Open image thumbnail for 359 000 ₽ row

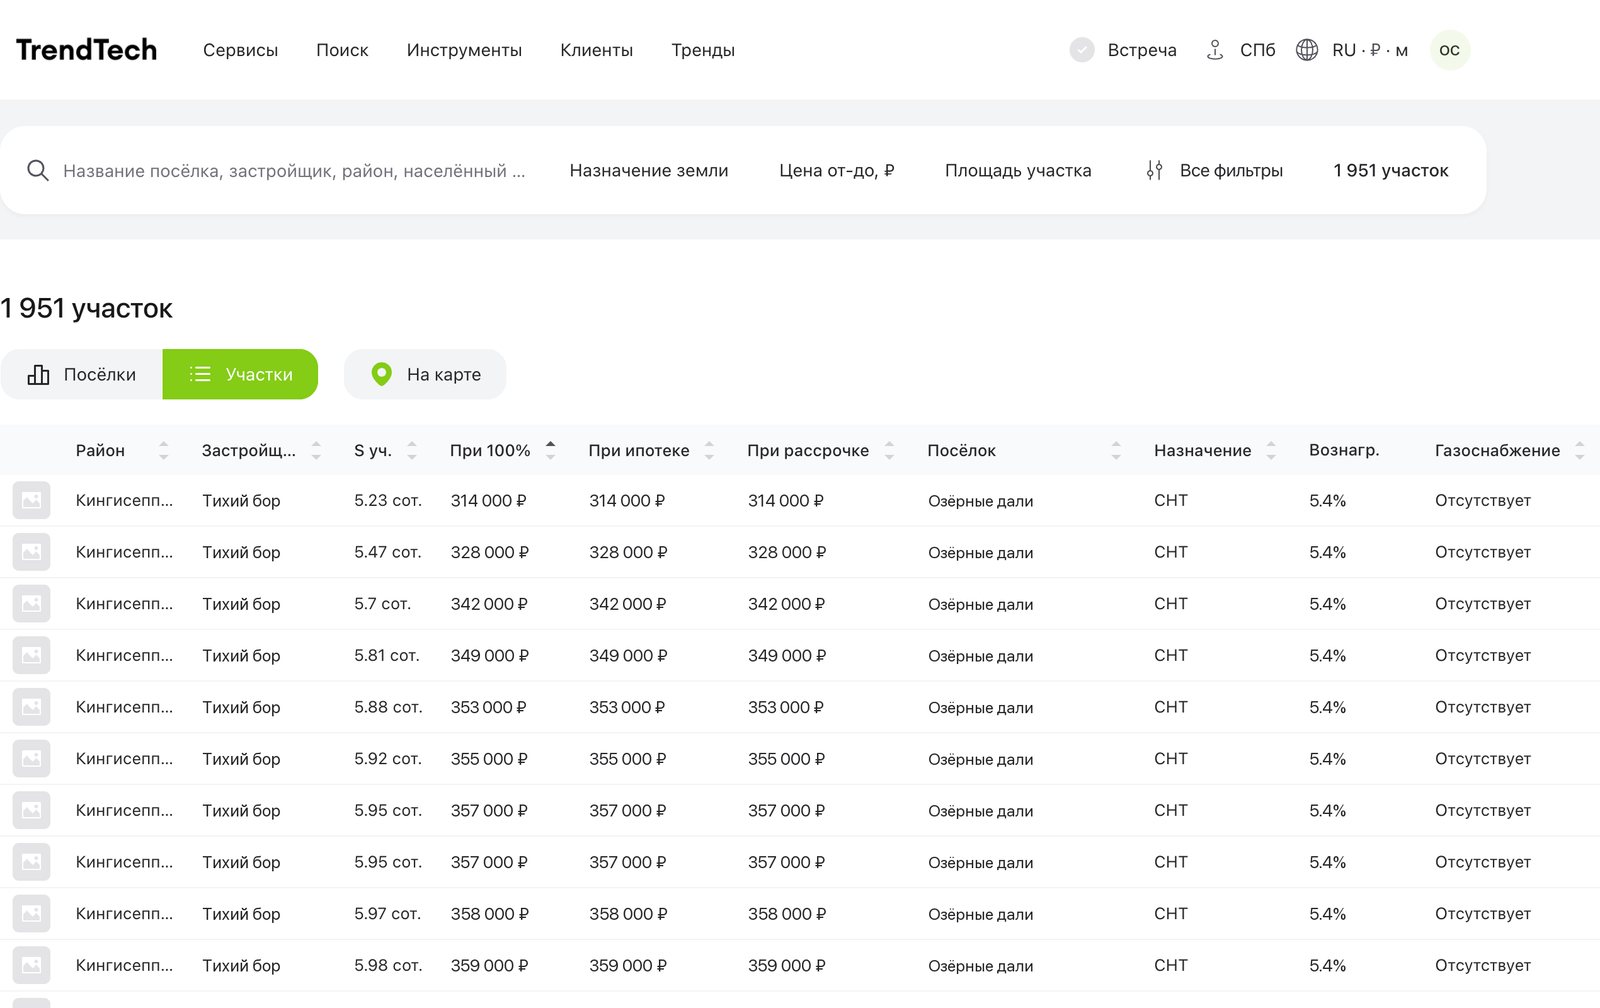(x=31, y=965)
